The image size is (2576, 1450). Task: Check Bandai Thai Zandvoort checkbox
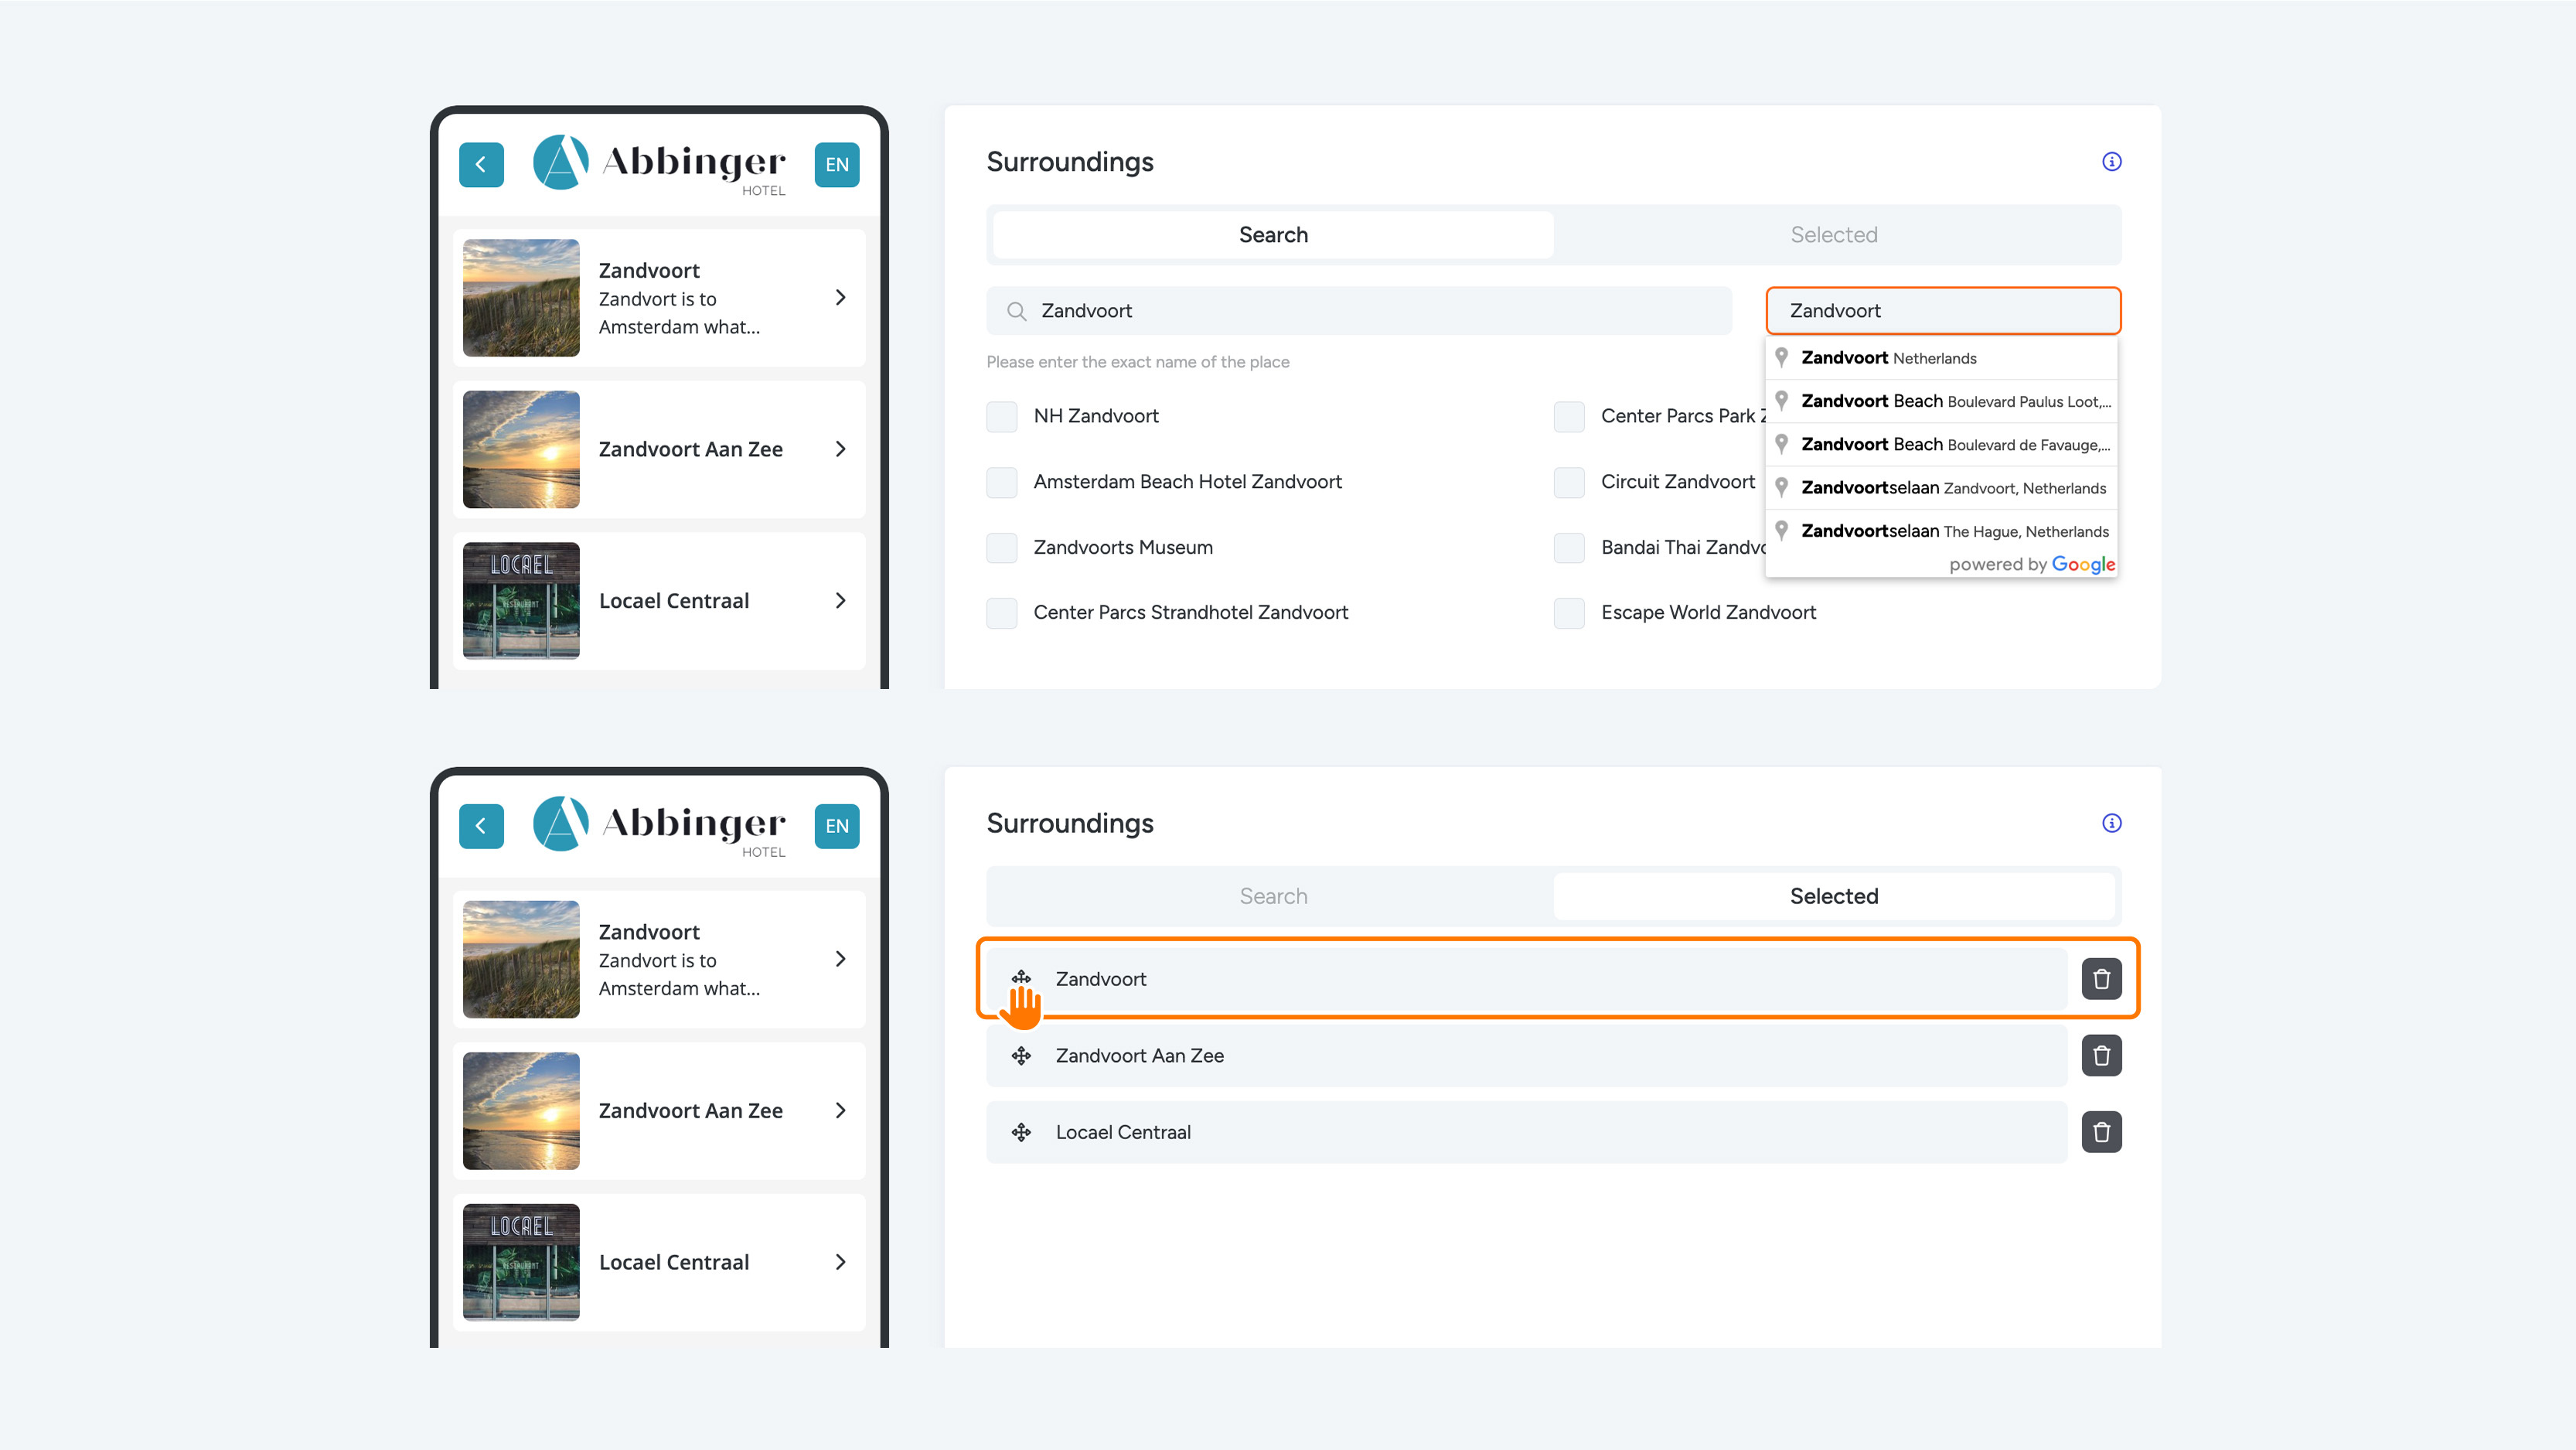[1568, 547]
